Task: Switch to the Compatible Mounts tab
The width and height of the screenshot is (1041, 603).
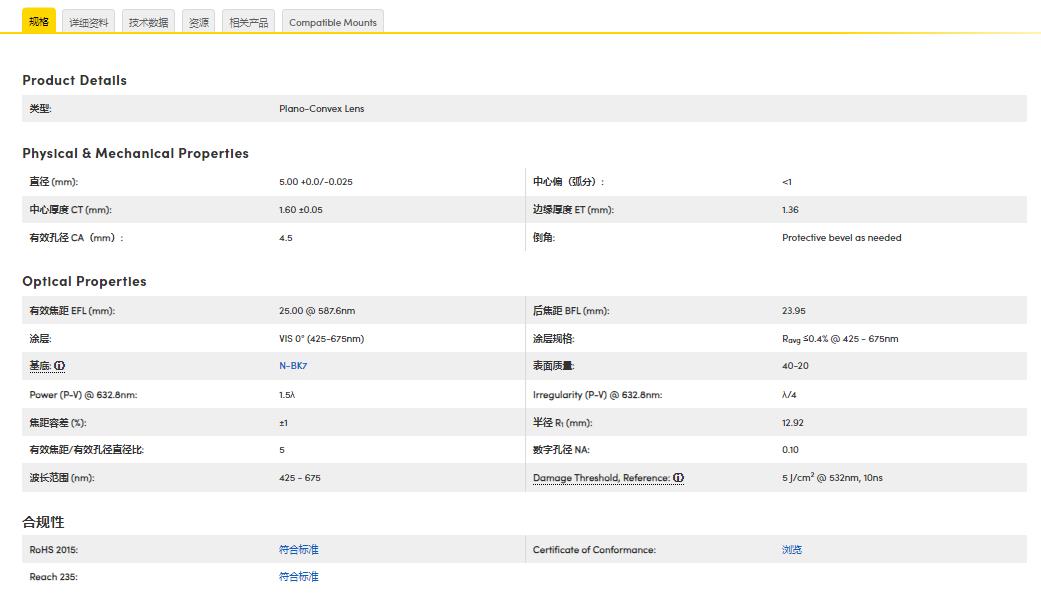Action: pyautogui.click(x=333, y=22)
